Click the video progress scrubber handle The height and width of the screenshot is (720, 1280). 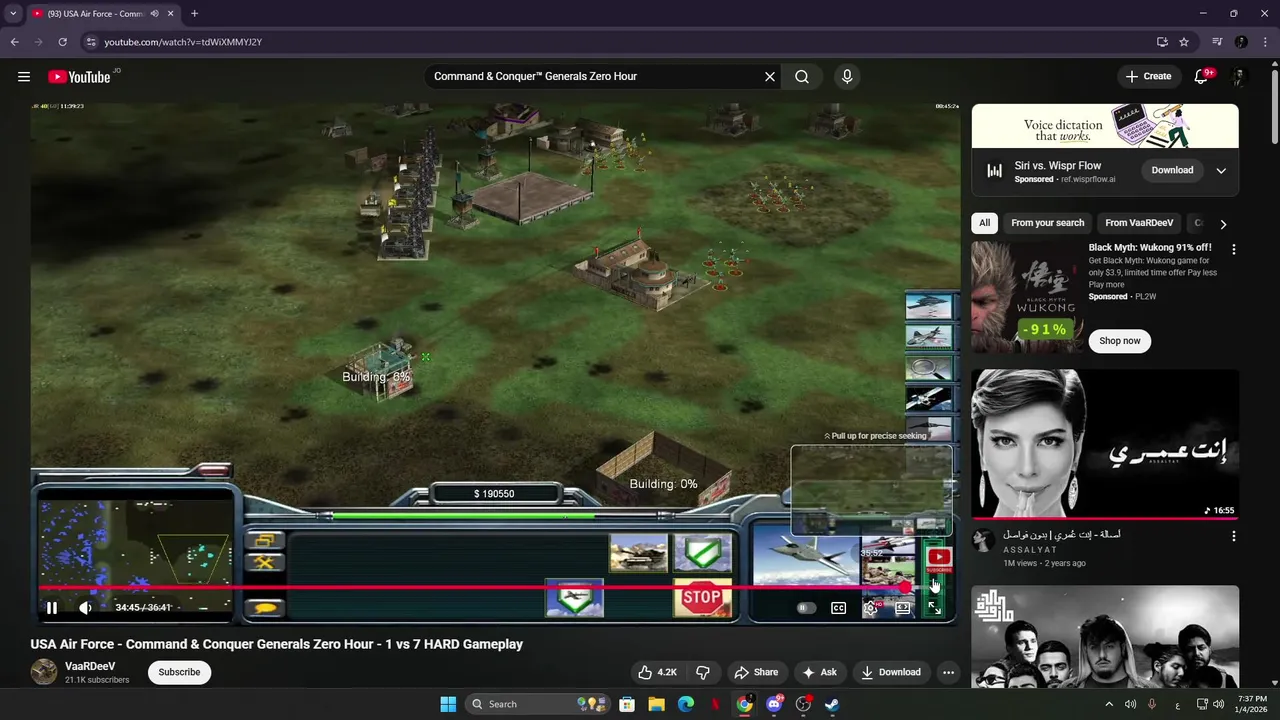pos(906,588)
